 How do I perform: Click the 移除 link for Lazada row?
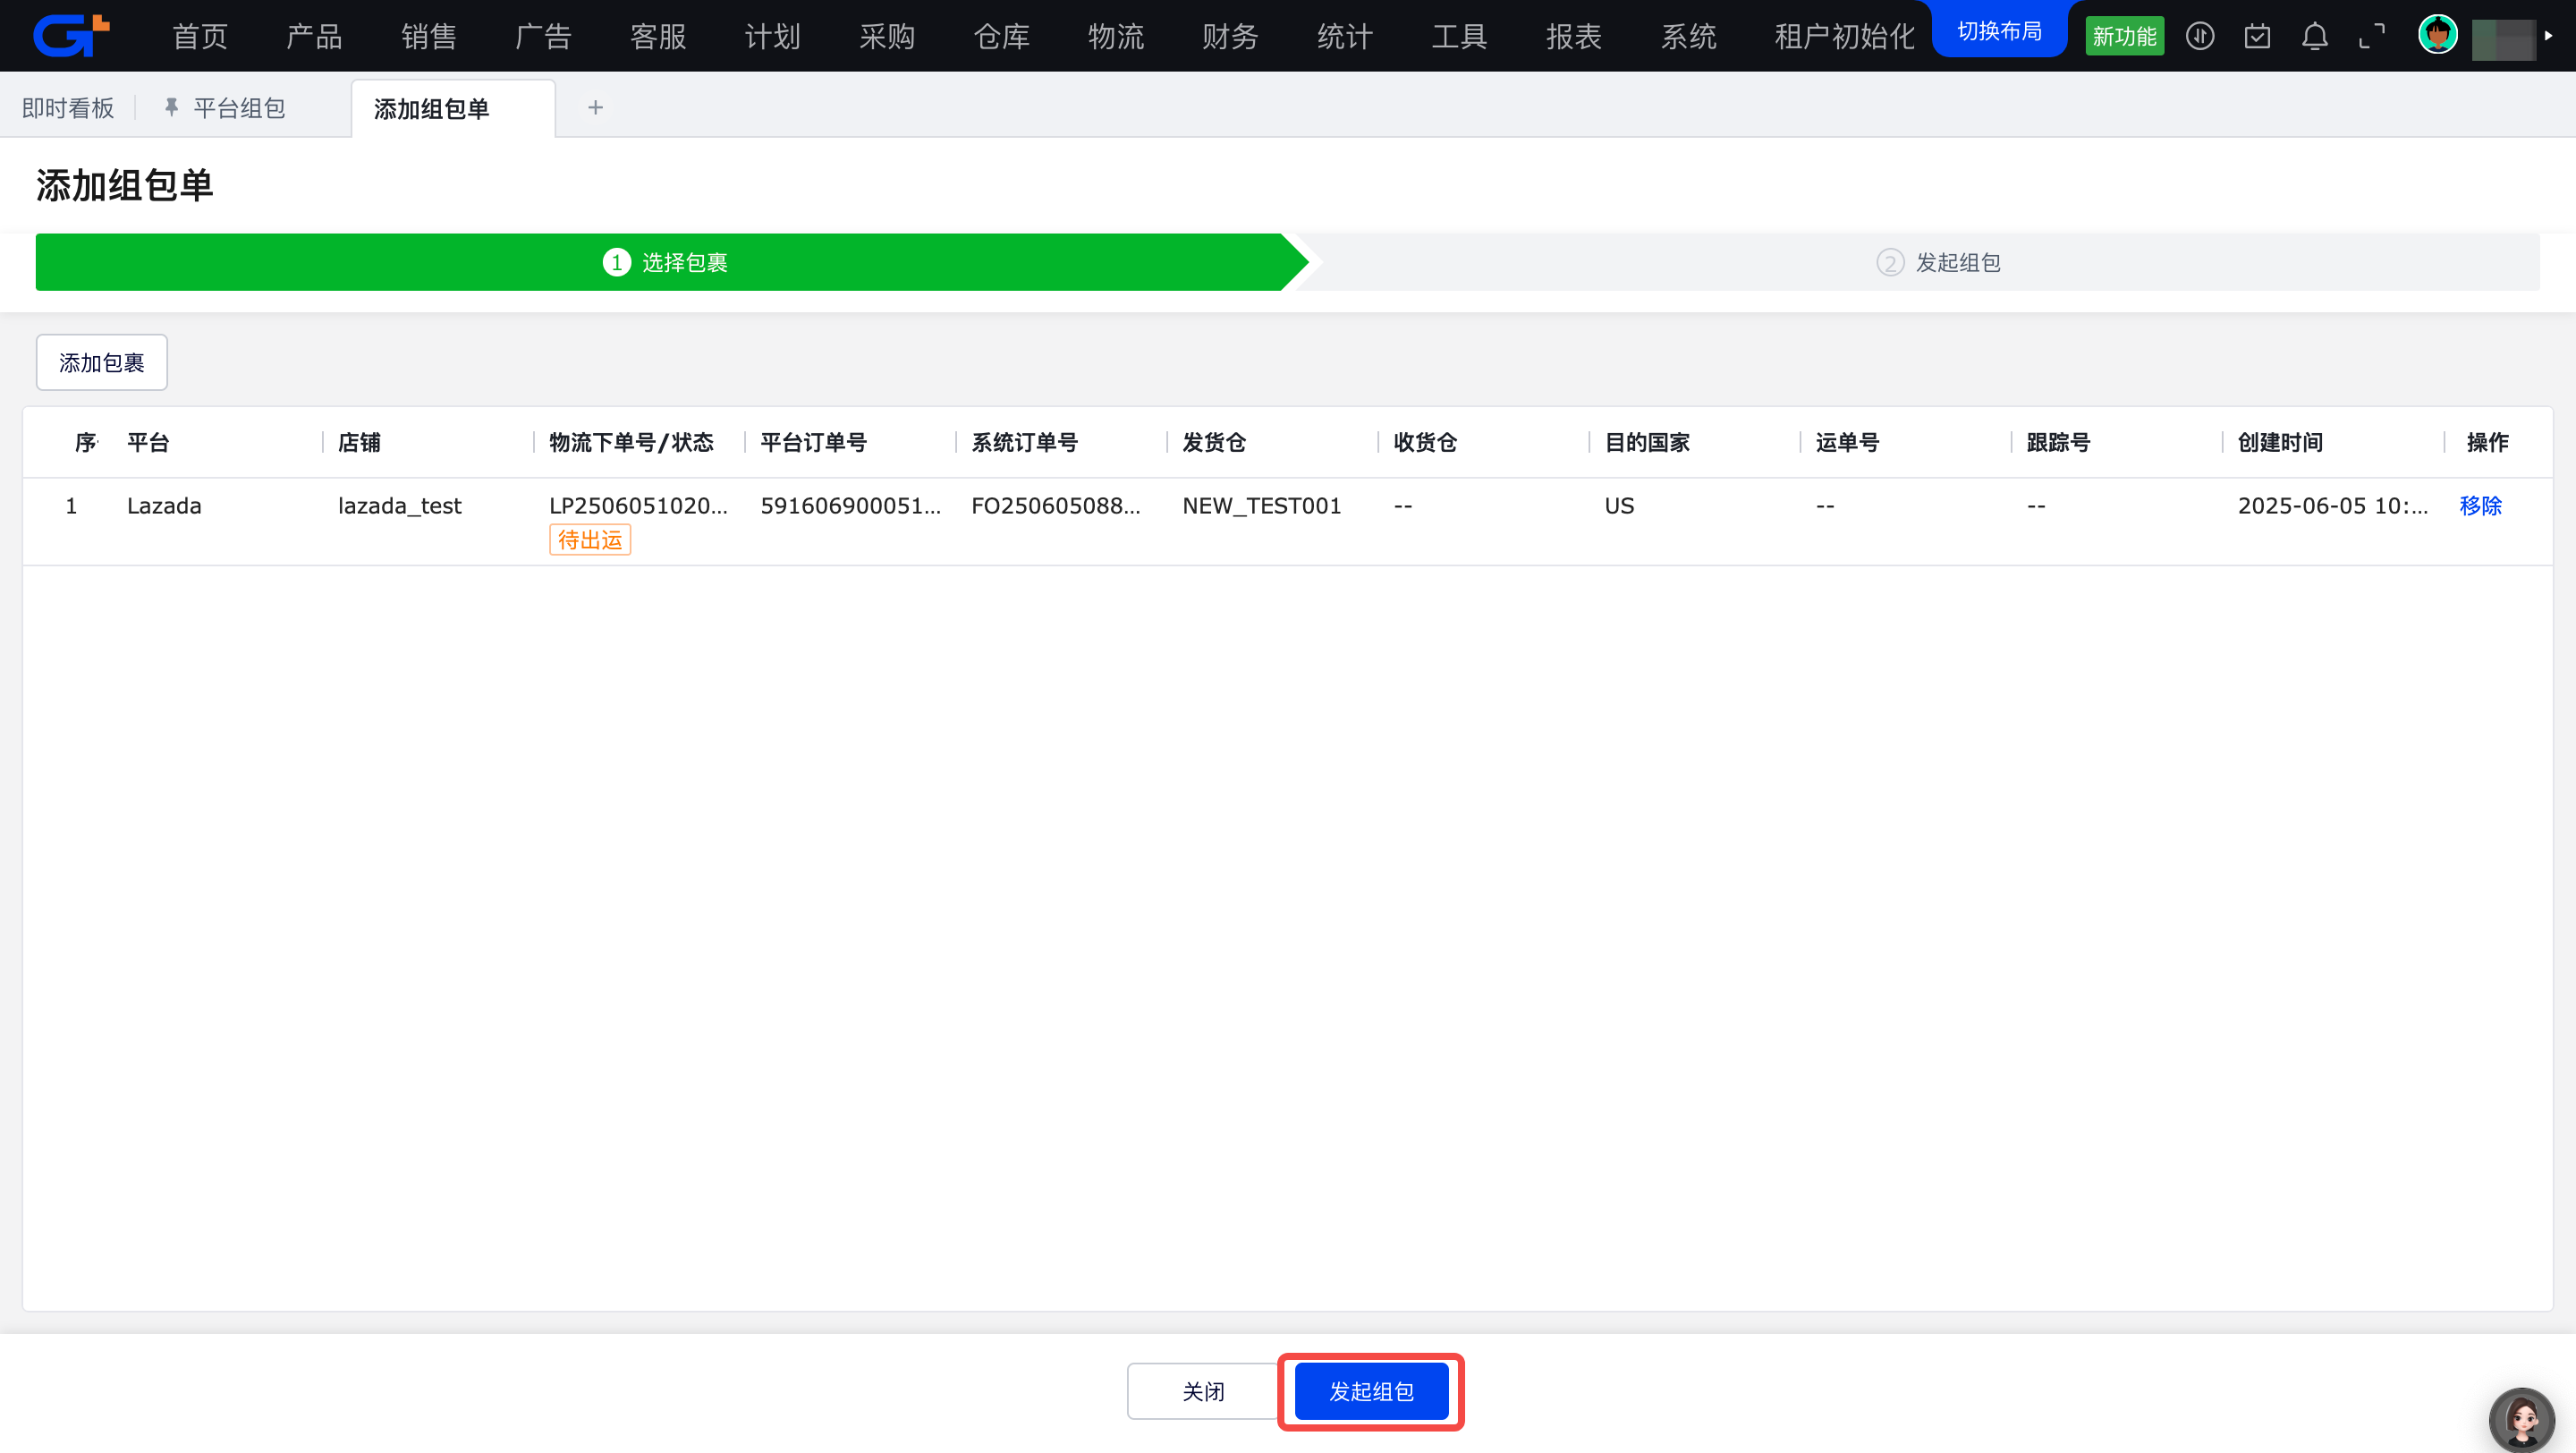[x=2480, y=505]
